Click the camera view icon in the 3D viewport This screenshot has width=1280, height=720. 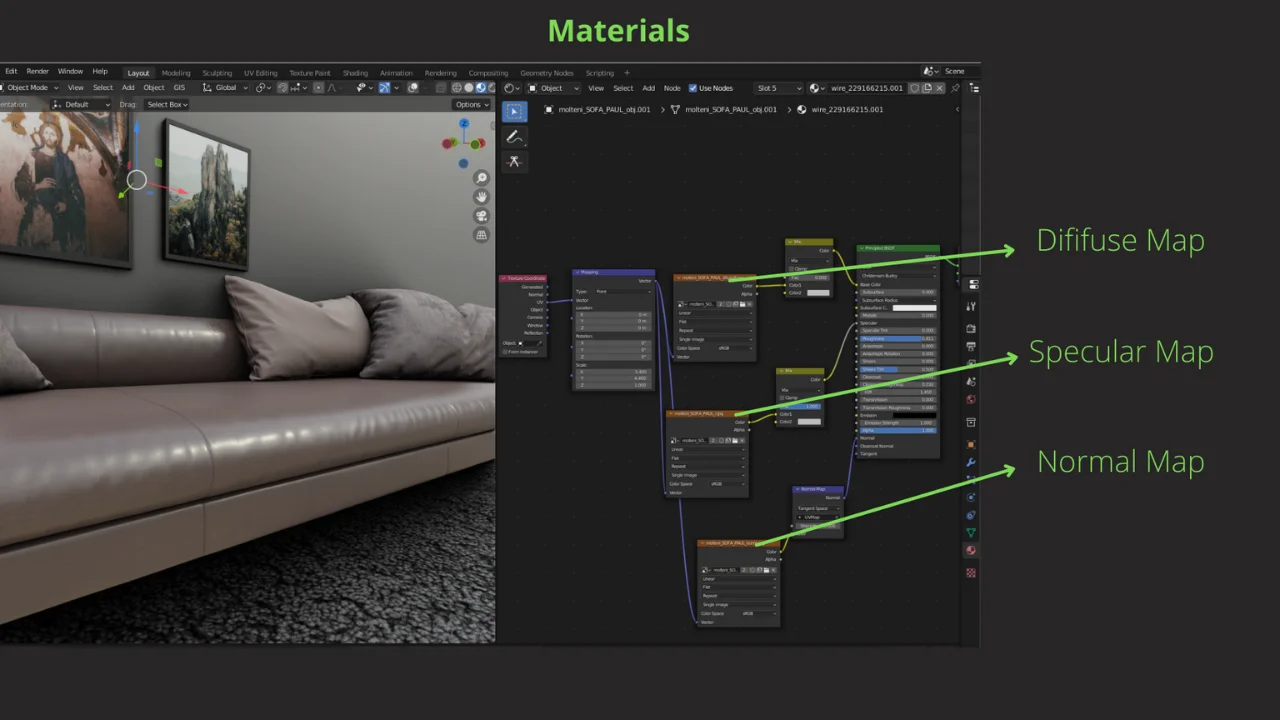481,215
